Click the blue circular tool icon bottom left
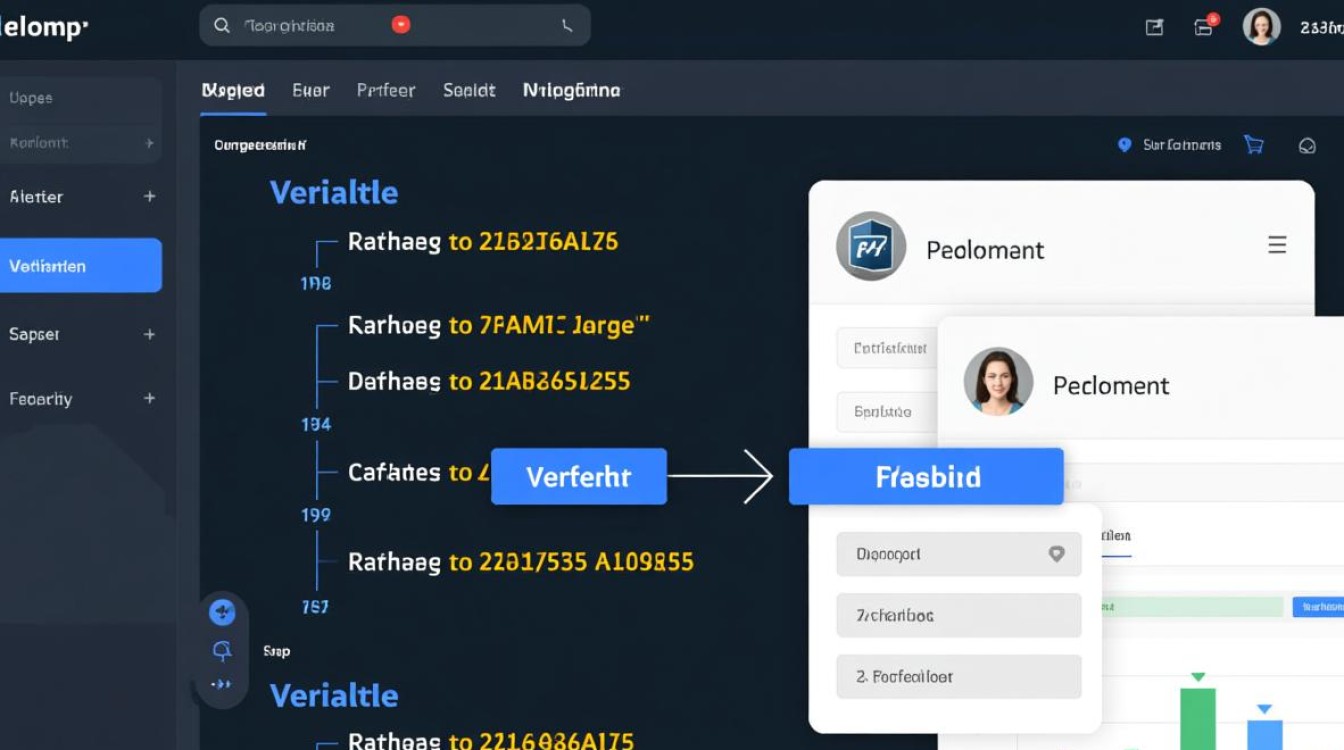The height and width of the screenshot is (750, 1344). click(x=222, y=612)
